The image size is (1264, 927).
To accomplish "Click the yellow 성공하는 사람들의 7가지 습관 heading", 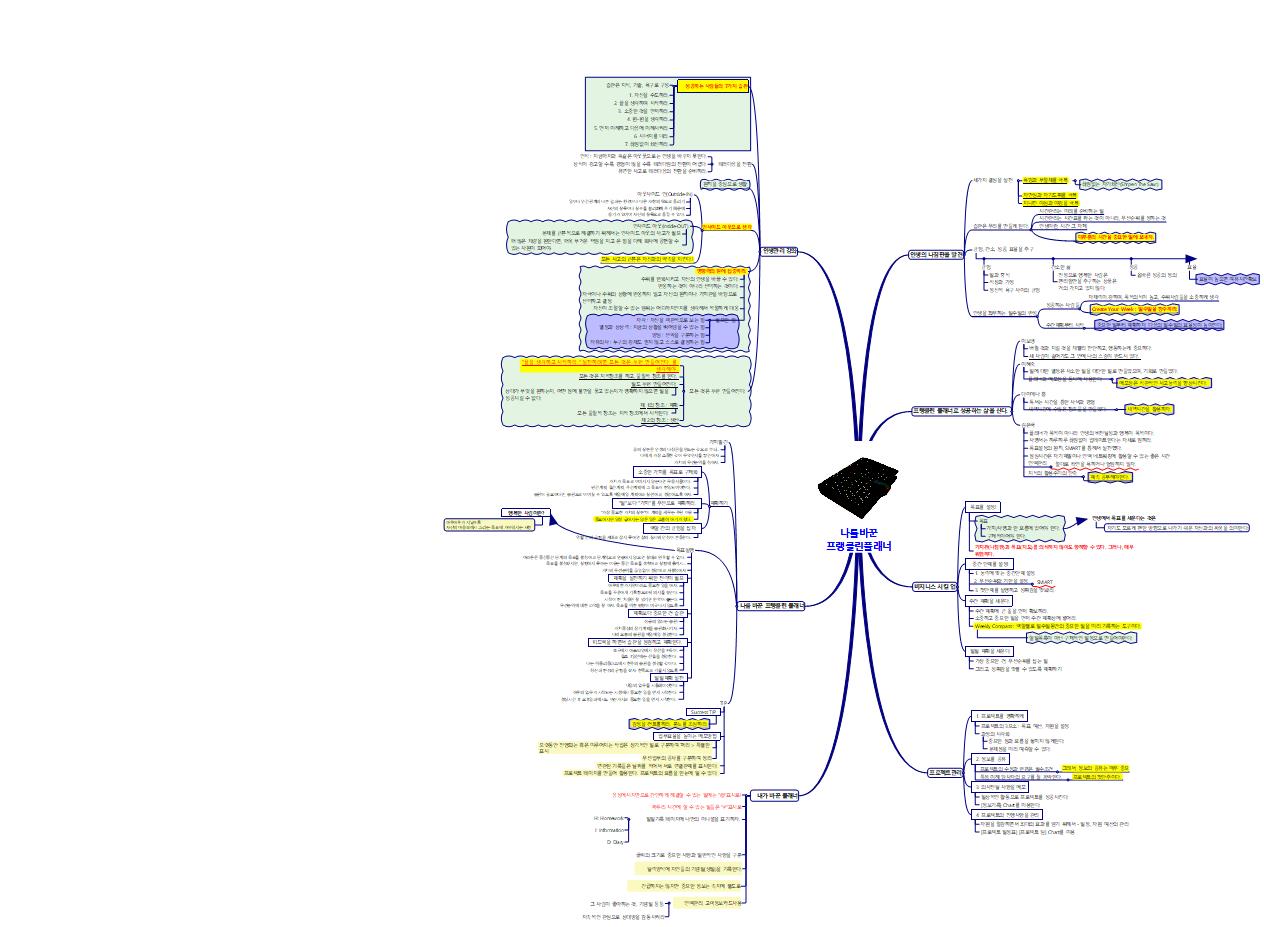I will (713, 87).
